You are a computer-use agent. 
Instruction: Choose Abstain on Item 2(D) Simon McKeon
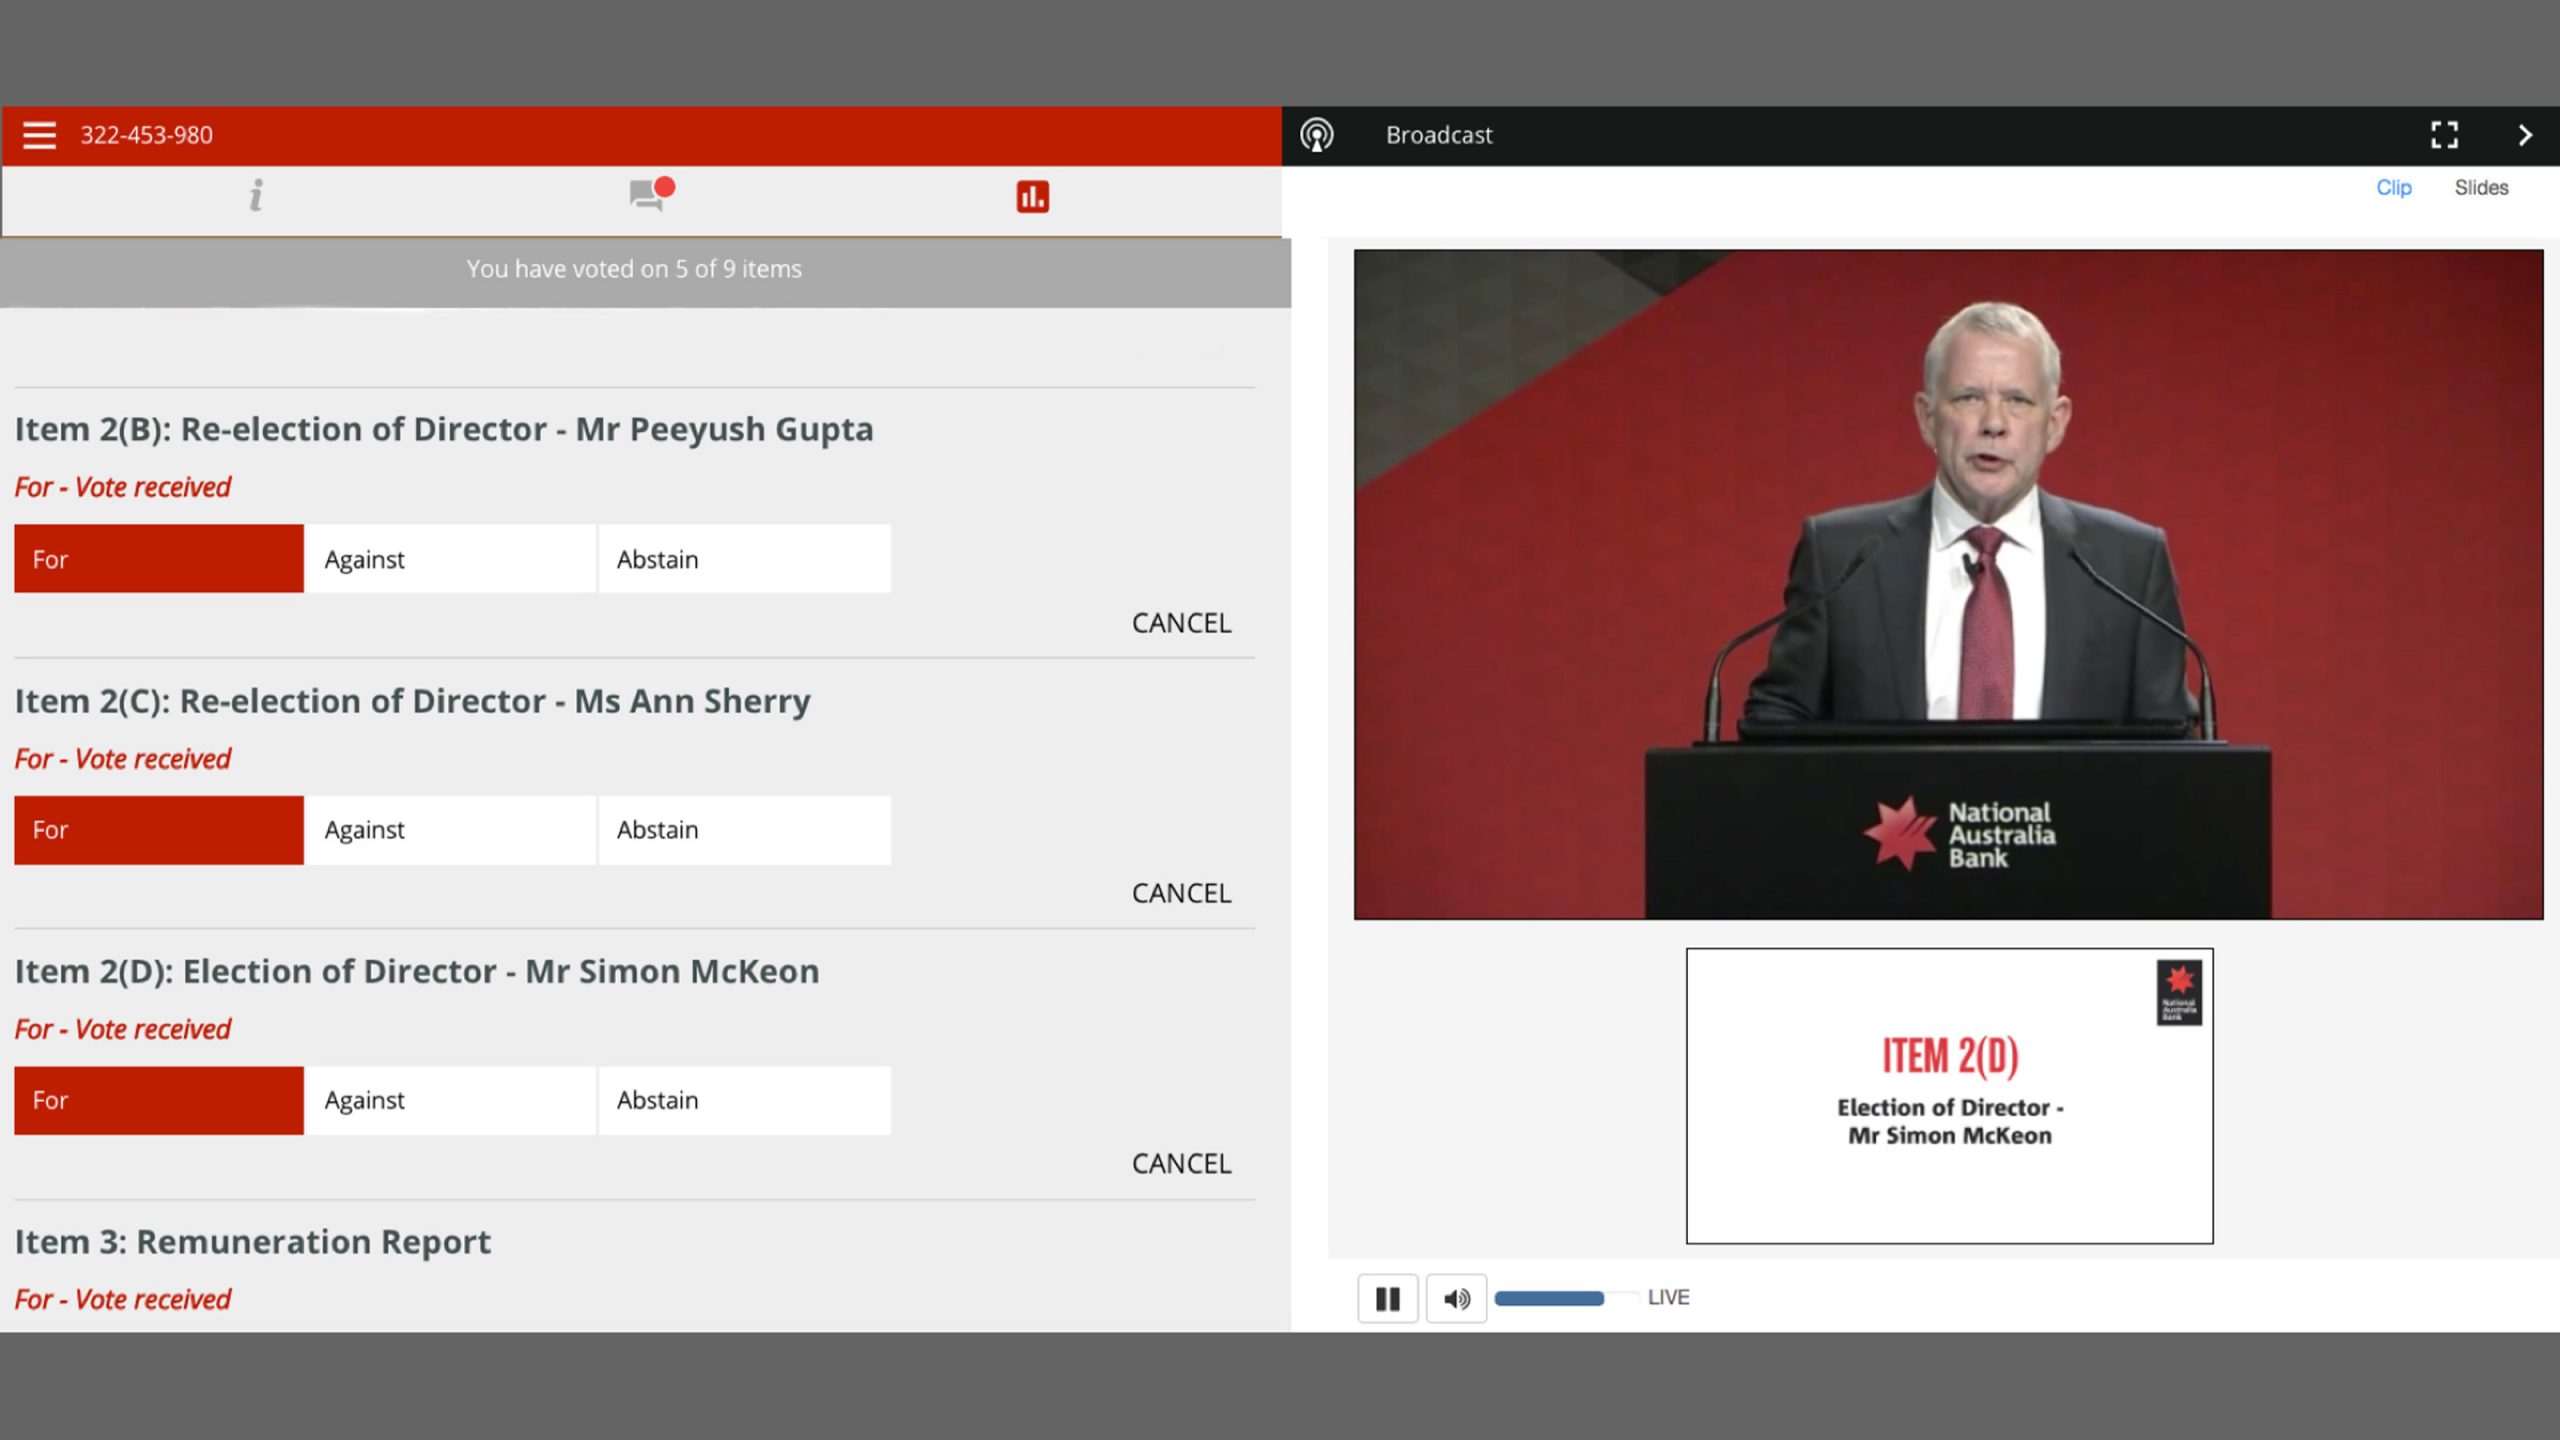point(745,1100)
